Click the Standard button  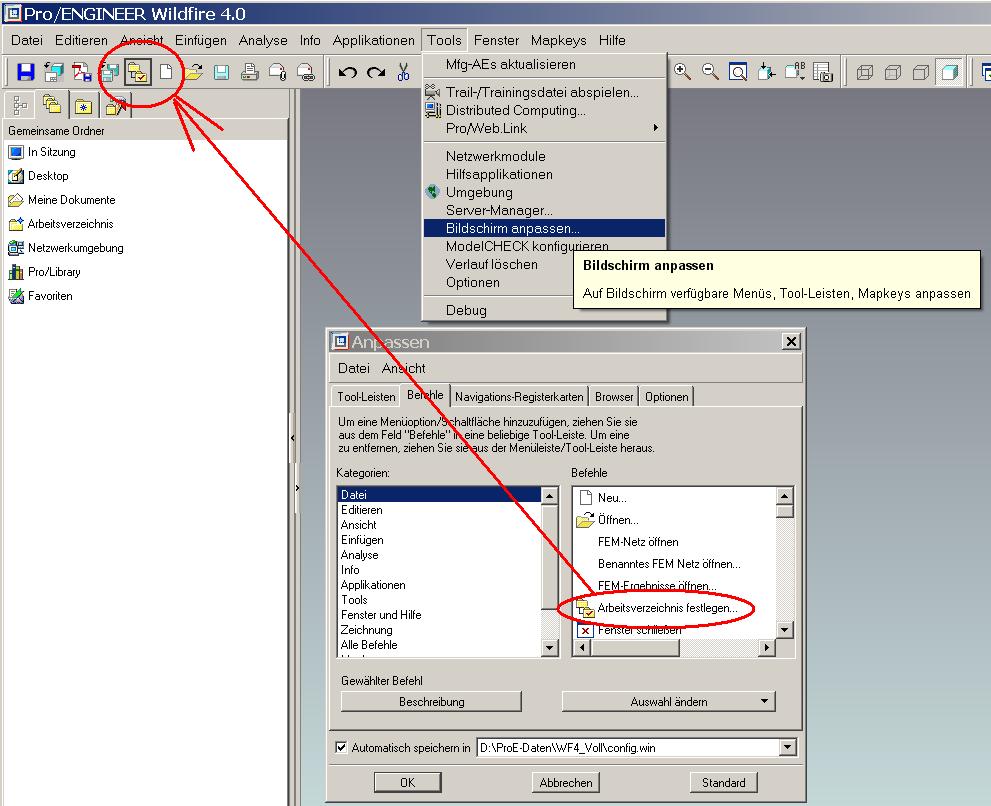(724, 783)
